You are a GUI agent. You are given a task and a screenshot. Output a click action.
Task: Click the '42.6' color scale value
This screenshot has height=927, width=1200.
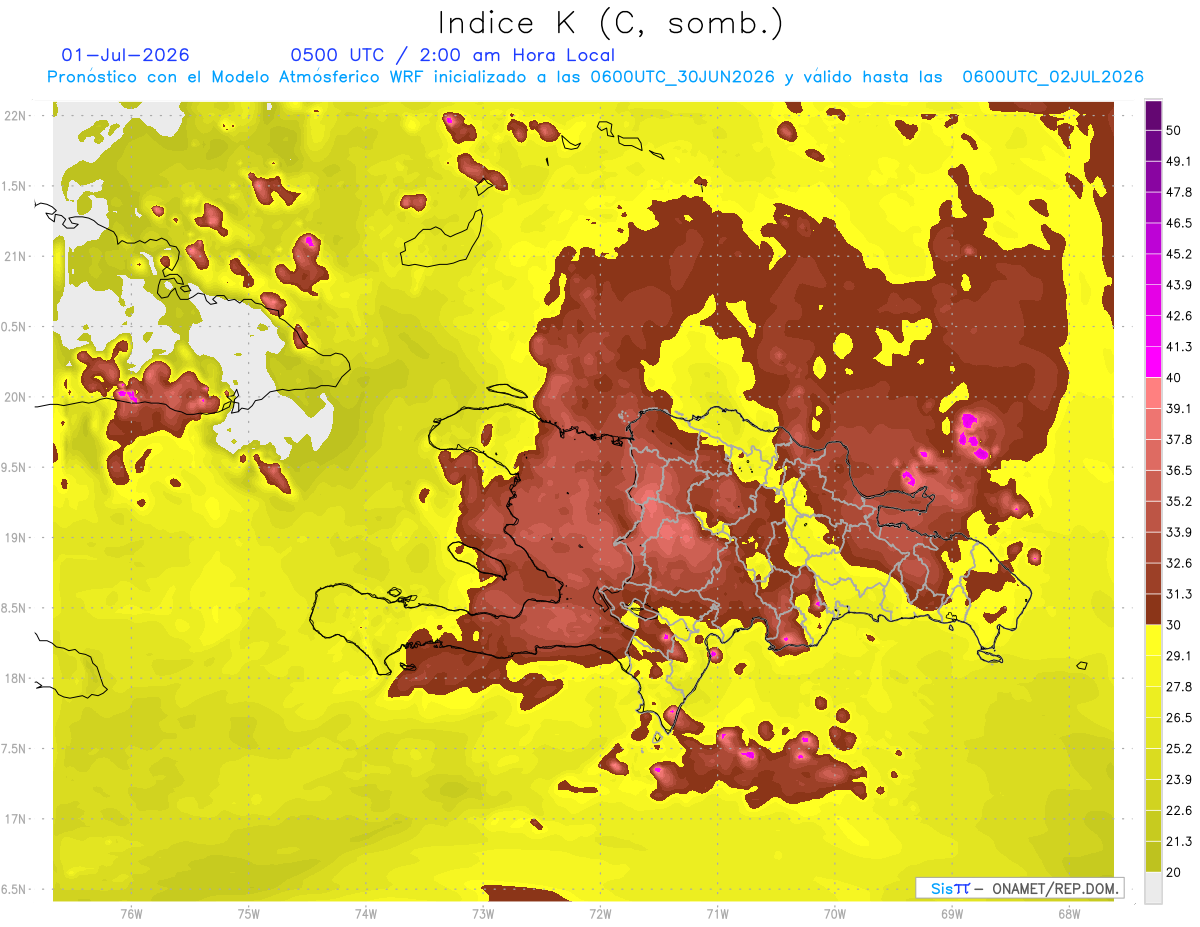click(1179, 316)
